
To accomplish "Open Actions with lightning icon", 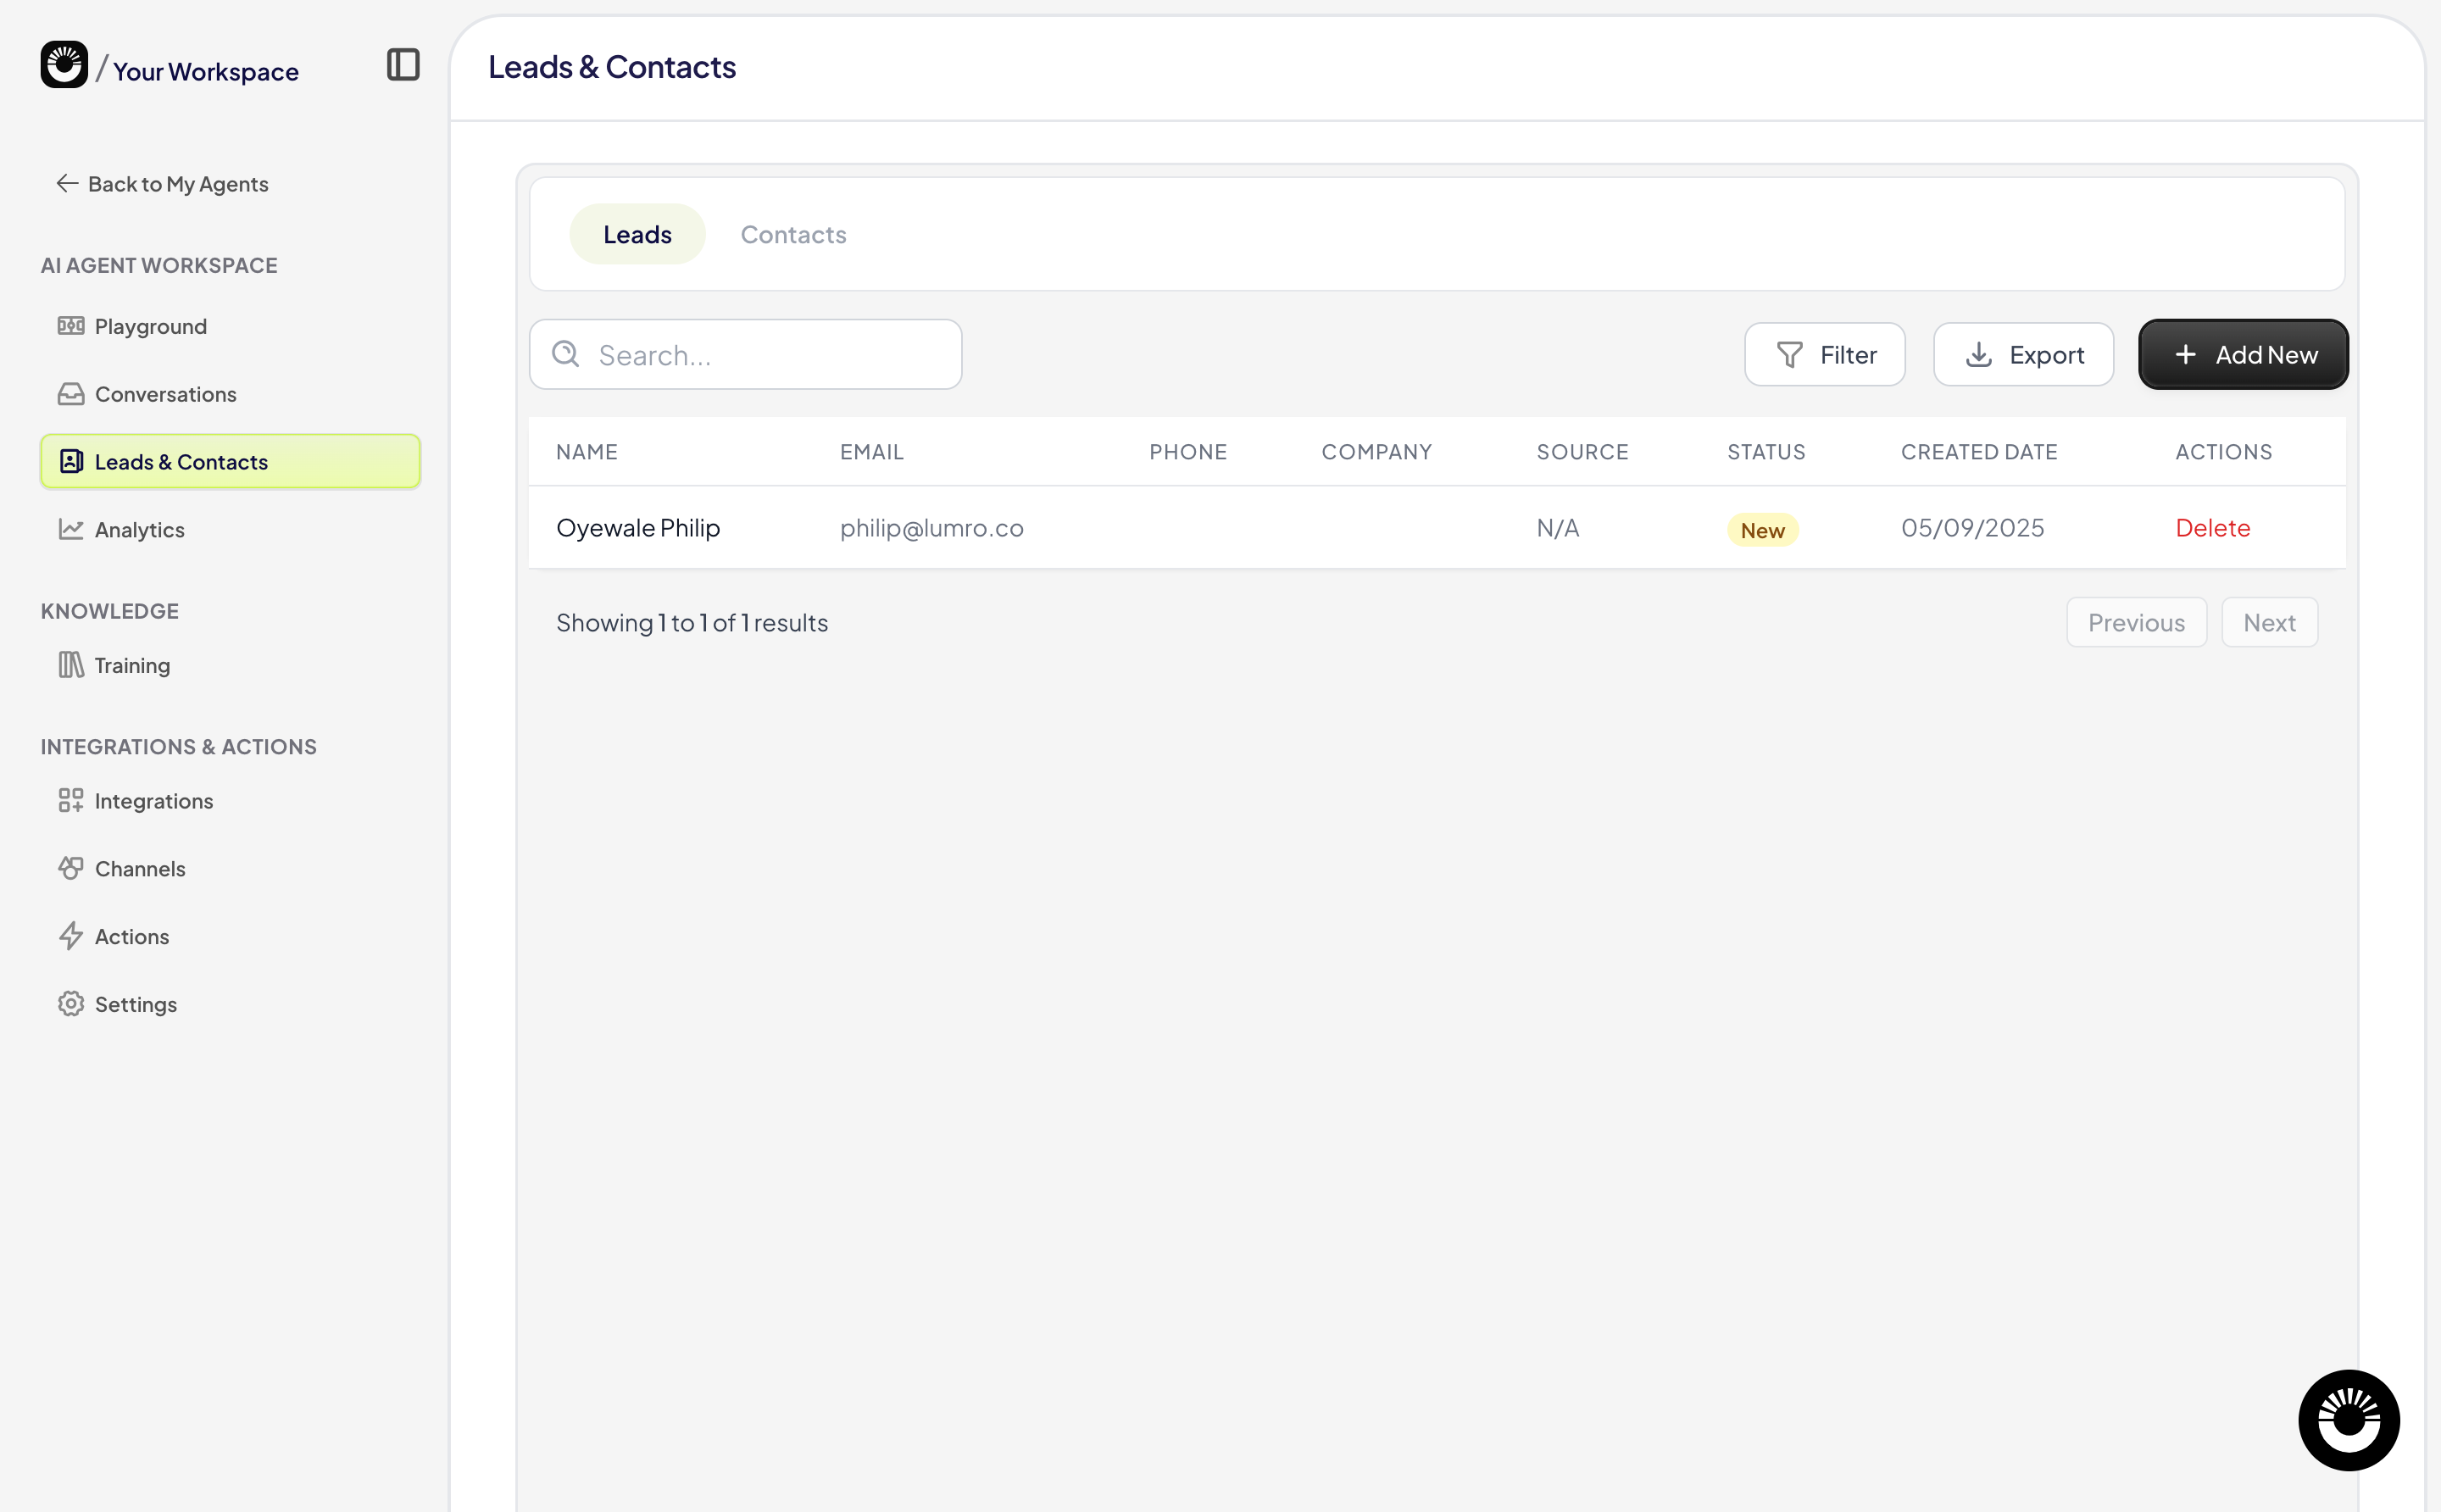I will (x=131, y=936).
